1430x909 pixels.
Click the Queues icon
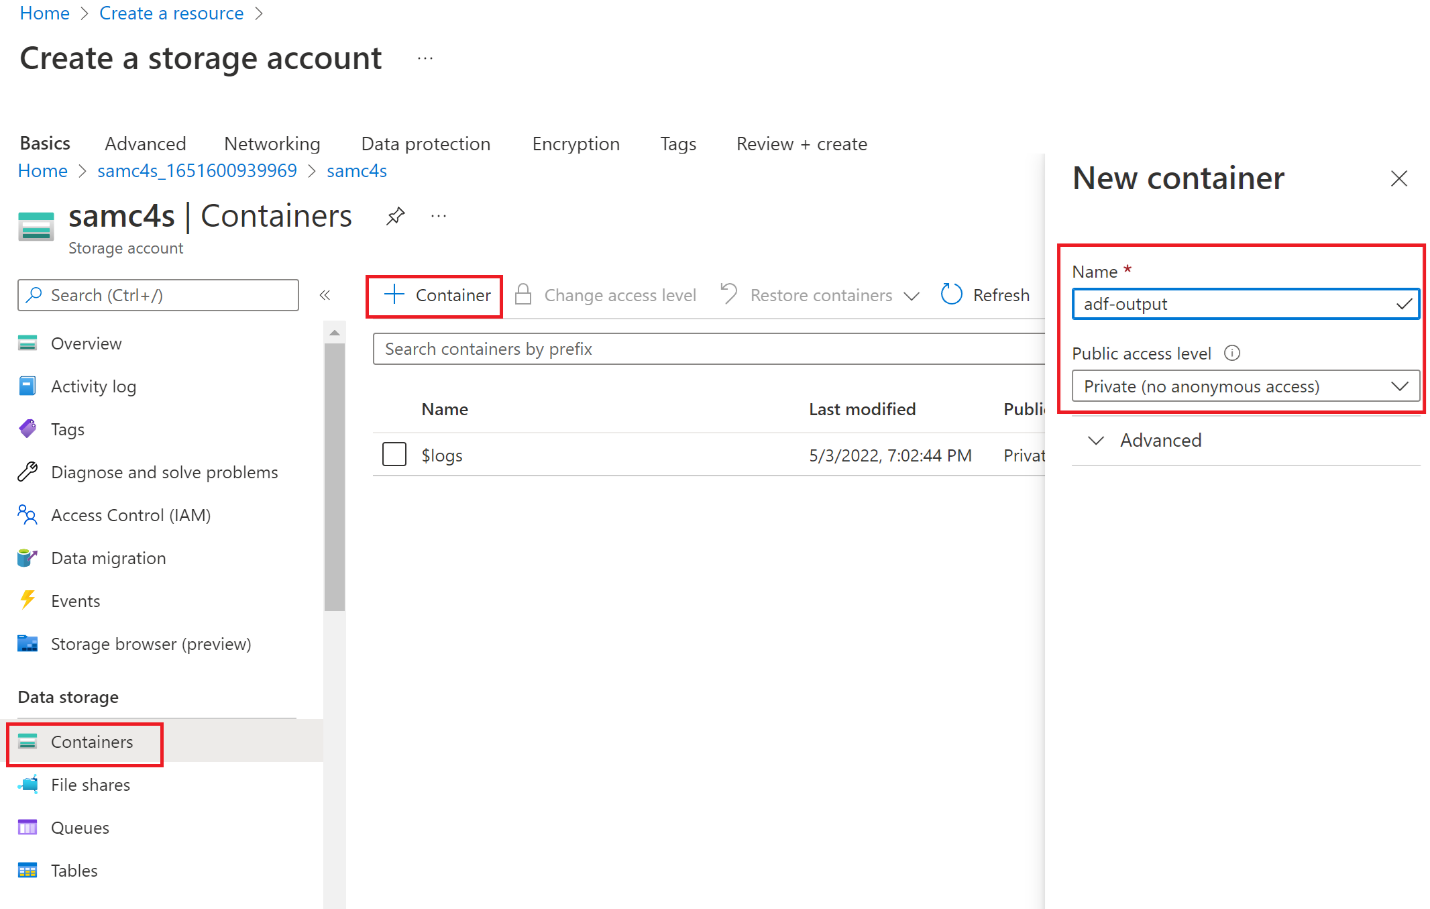click(x=28, y=827)
